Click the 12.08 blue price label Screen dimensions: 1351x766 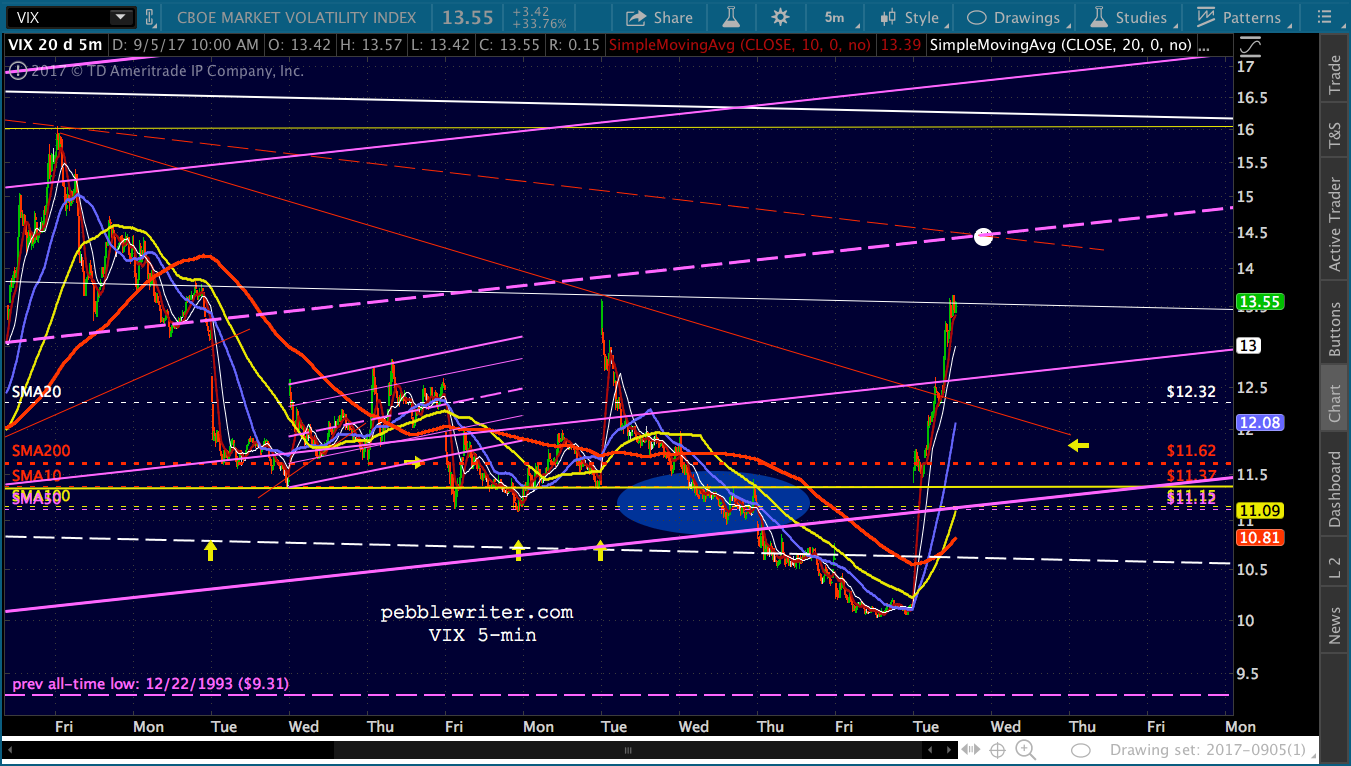[x=1258, y=422]
